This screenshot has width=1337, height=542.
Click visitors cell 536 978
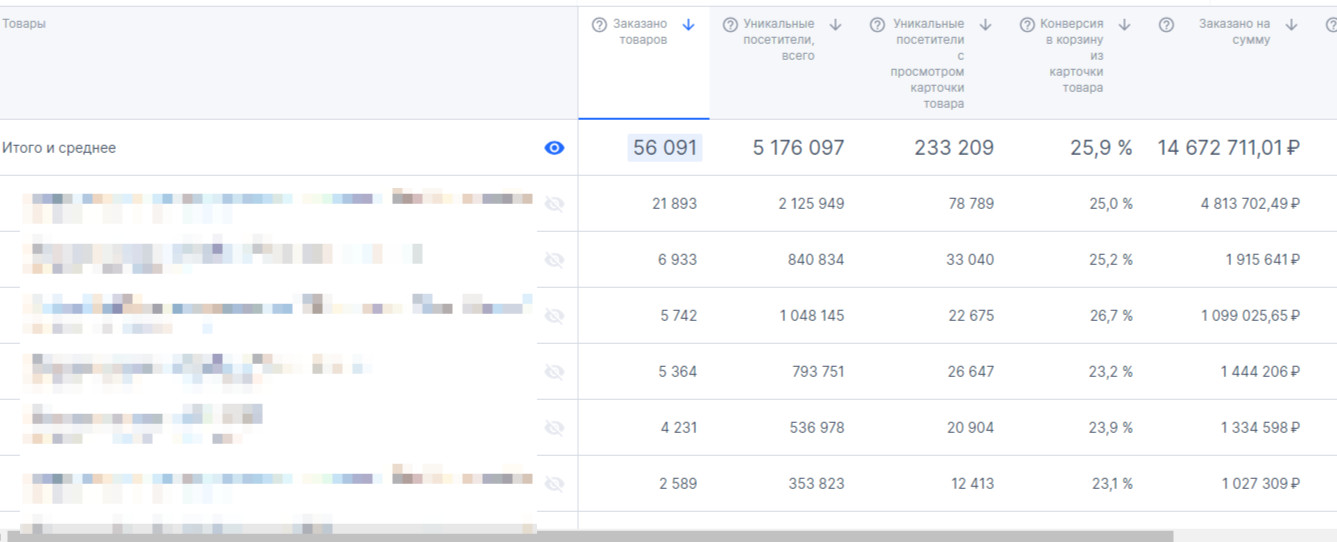point(816,428)
